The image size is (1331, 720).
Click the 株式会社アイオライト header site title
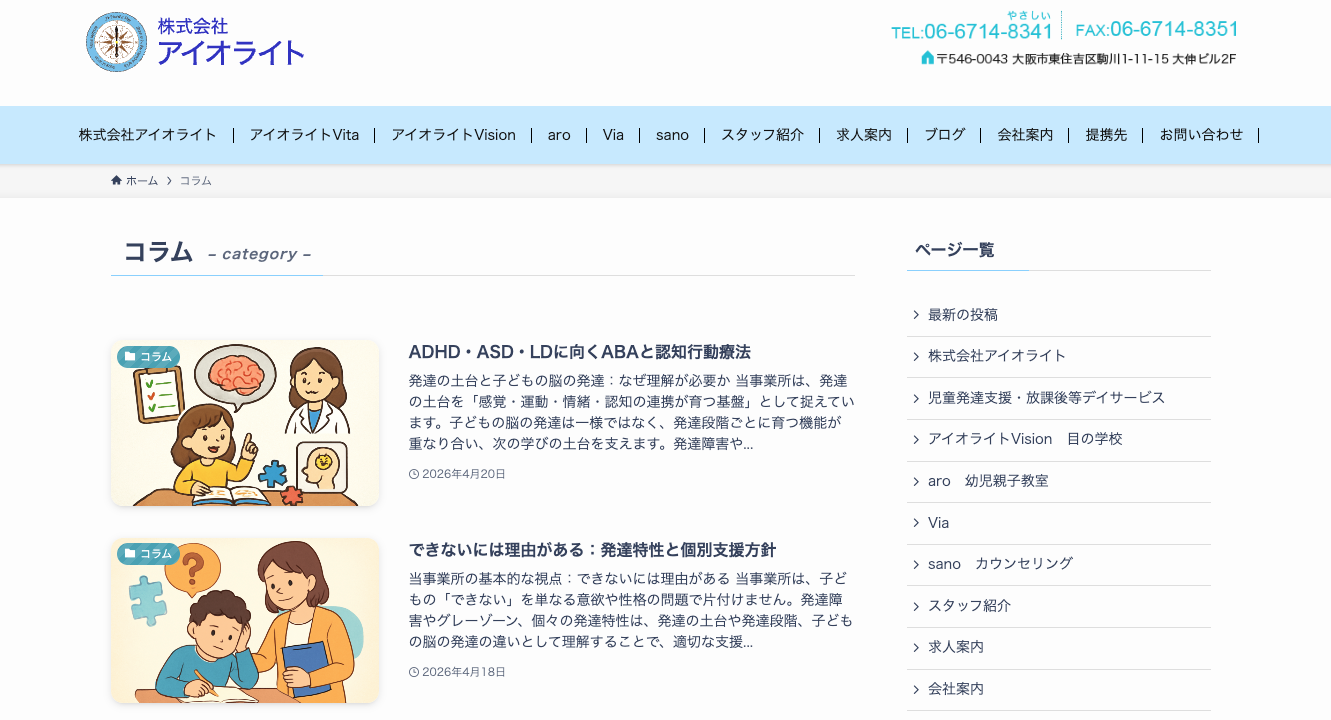coord(230,43)
